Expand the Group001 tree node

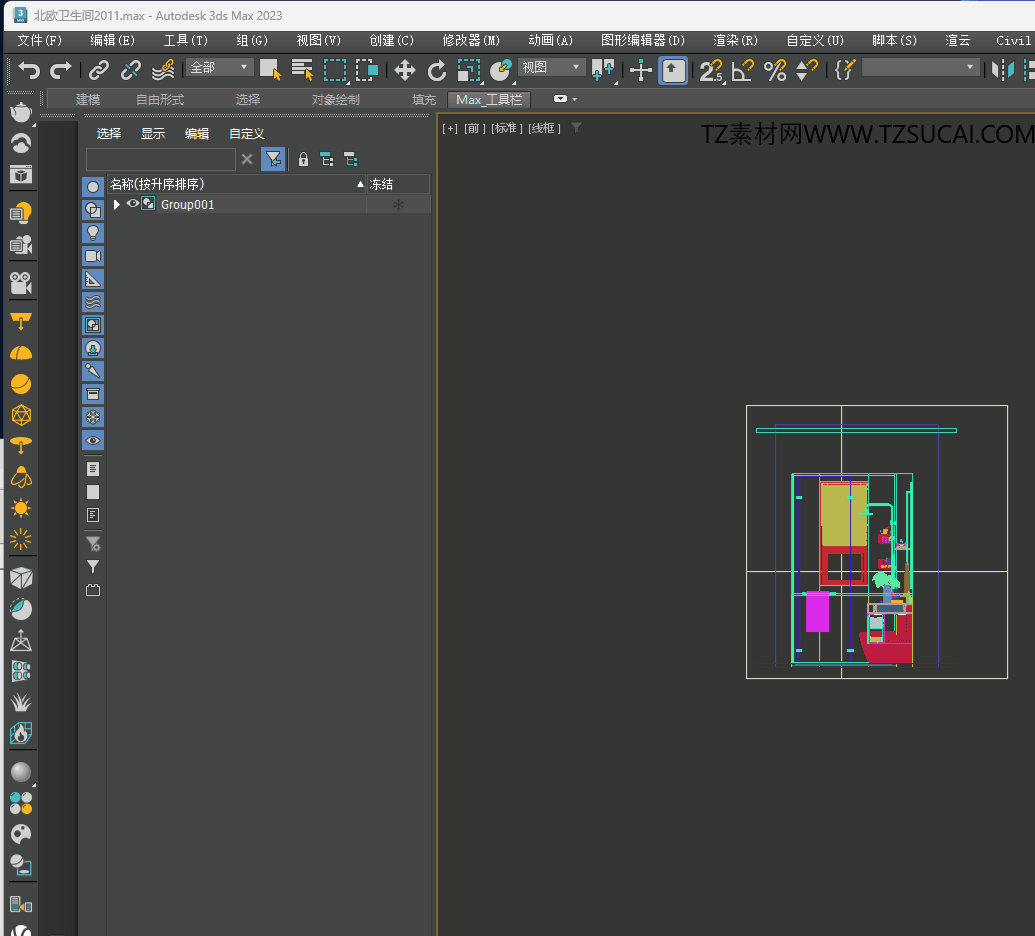(117, 205)
